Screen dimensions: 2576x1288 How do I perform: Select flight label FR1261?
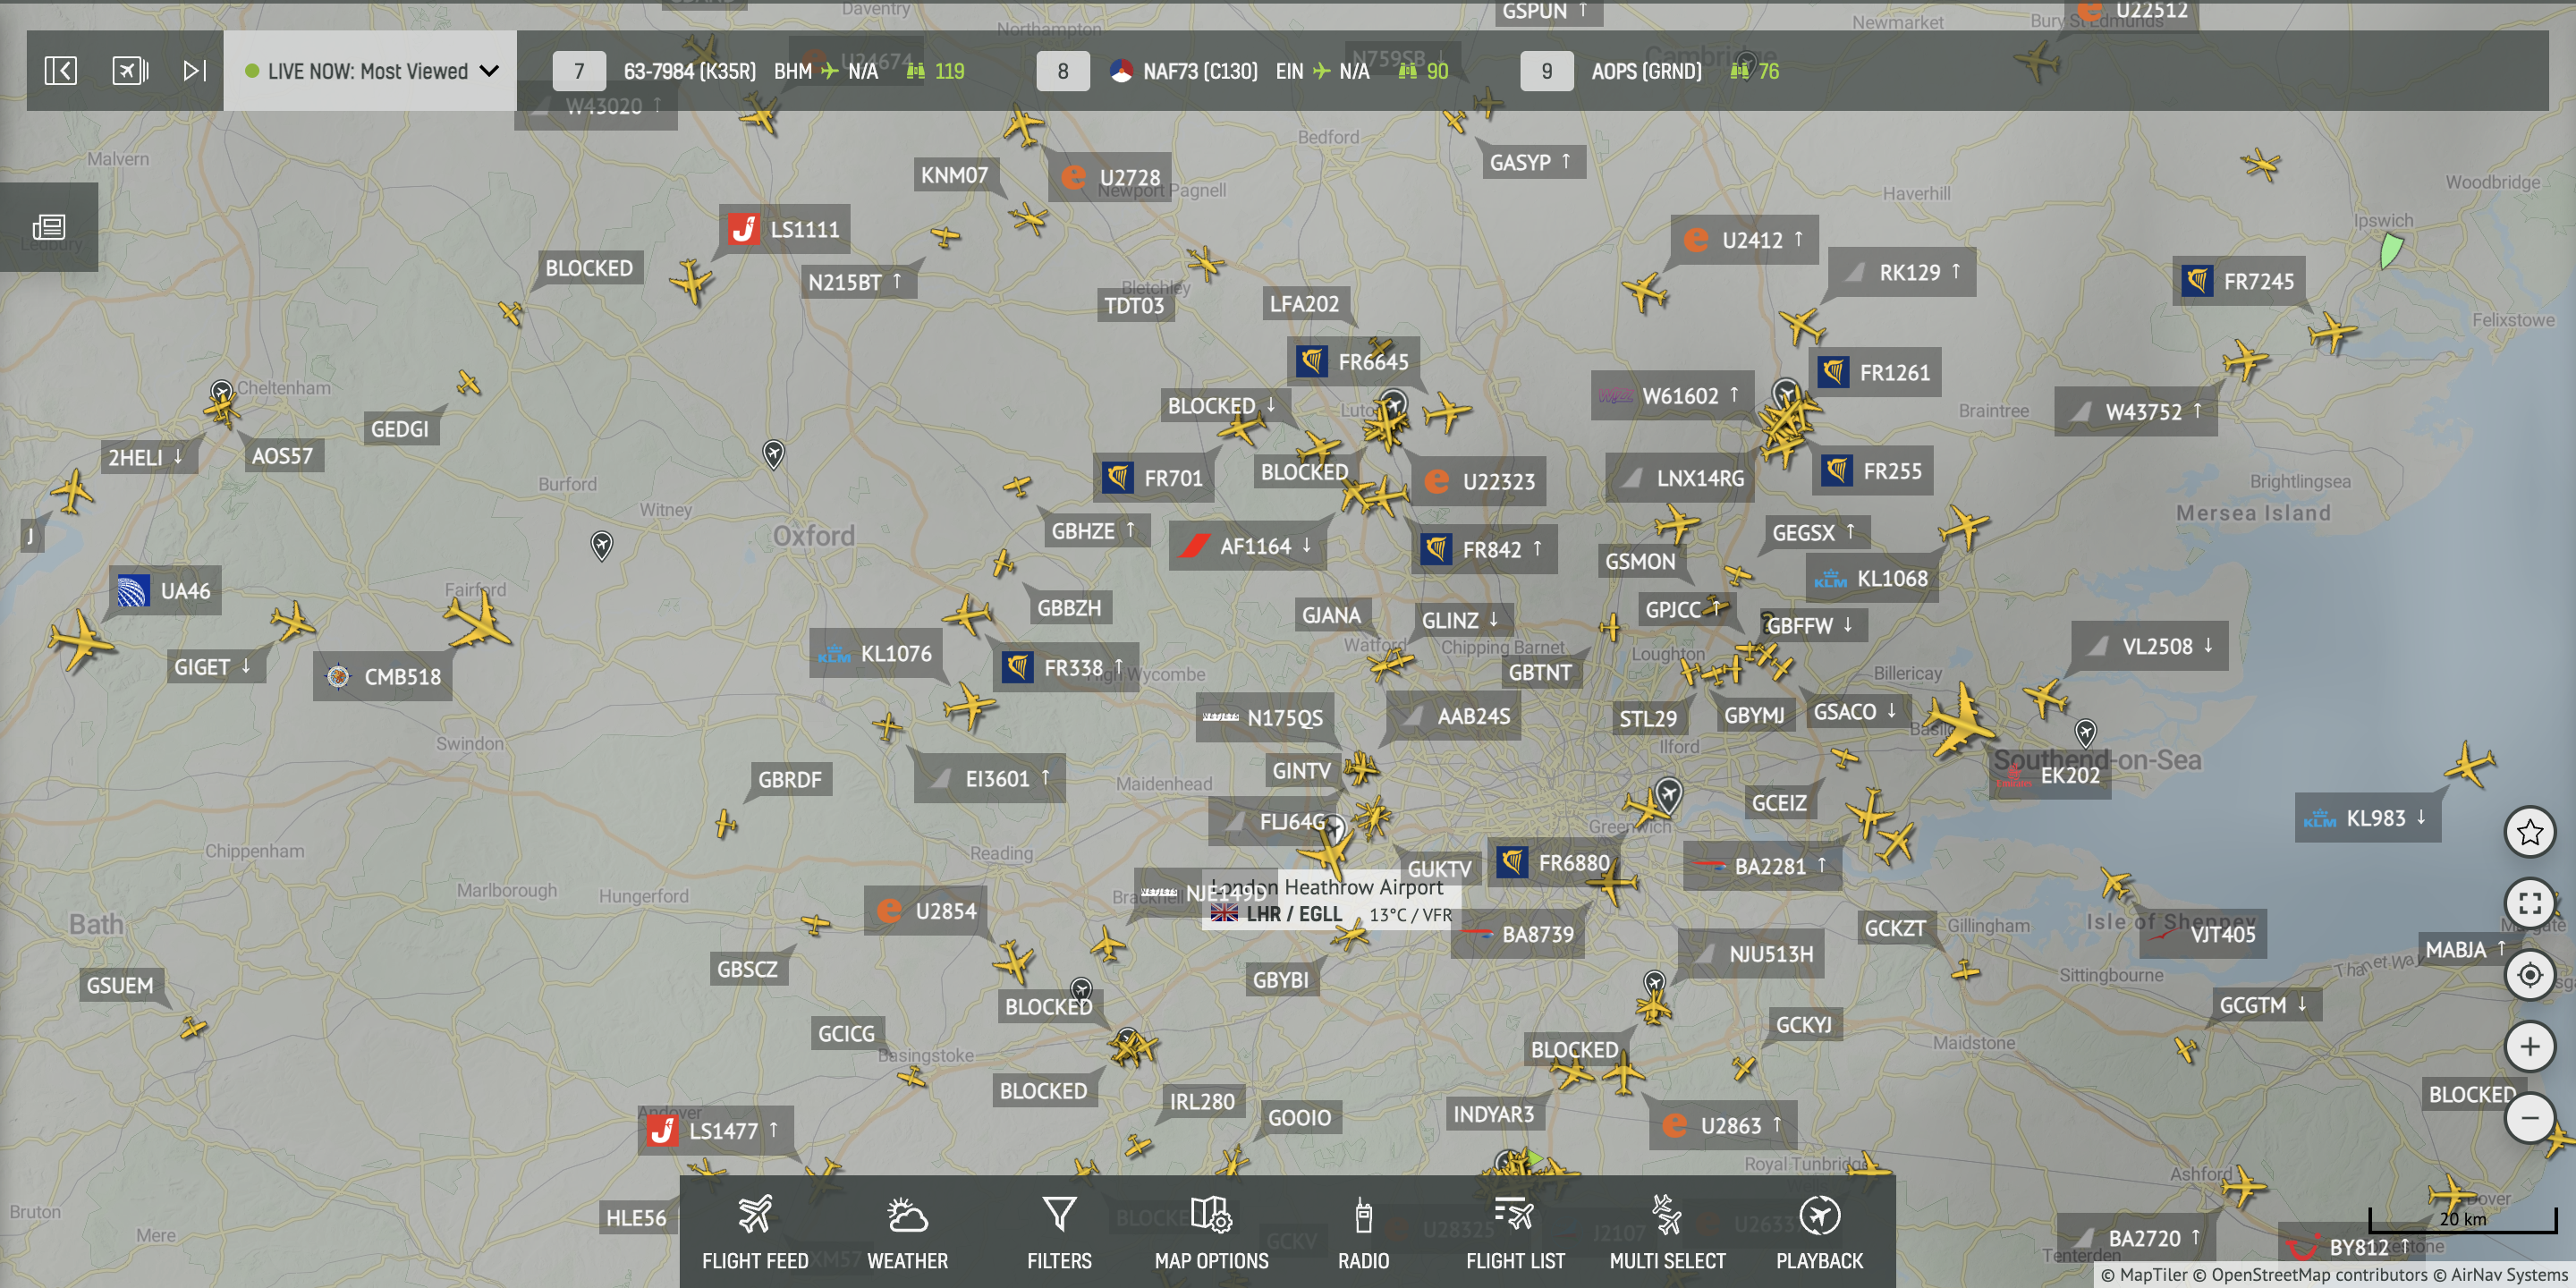coord(1876,373)
